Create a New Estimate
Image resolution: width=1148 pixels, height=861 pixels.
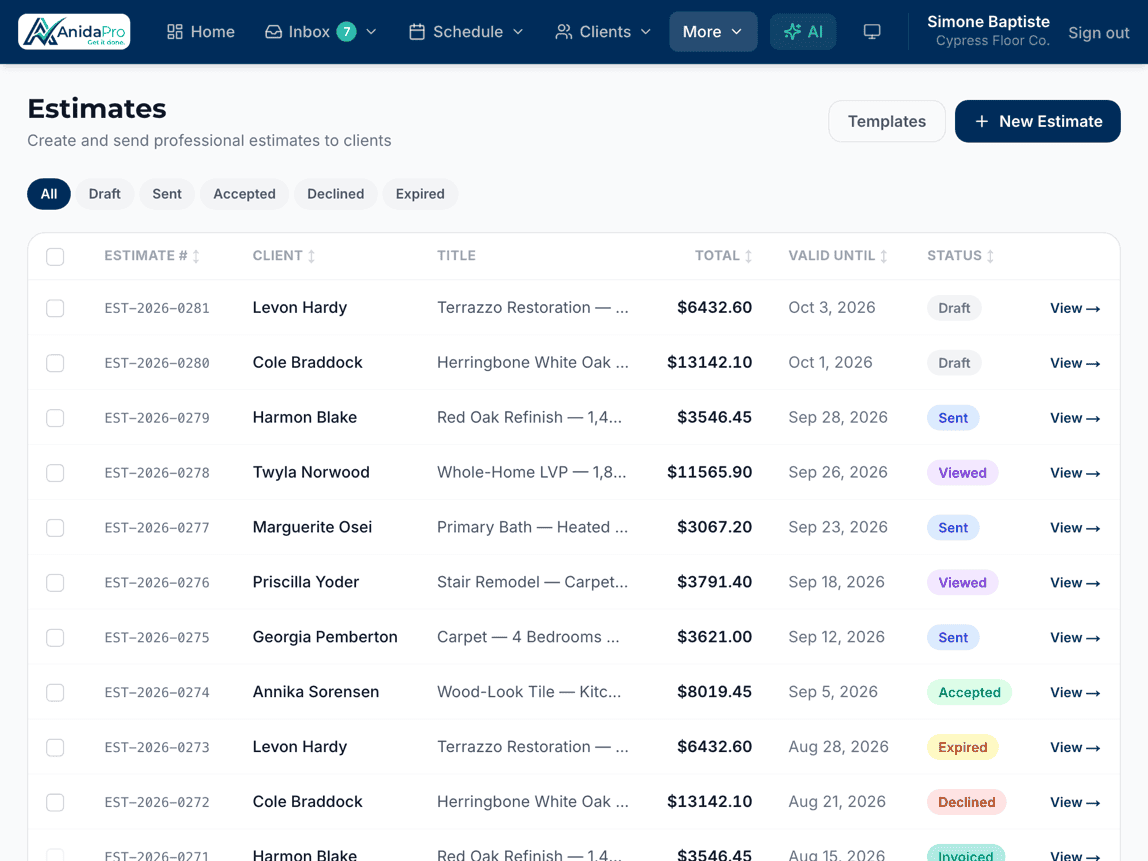1037,122
